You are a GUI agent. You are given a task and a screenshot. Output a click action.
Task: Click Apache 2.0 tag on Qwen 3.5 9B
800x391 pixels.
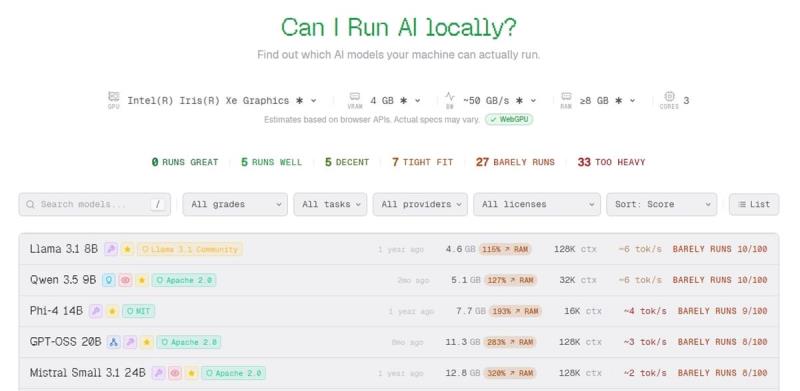[184, 280]
